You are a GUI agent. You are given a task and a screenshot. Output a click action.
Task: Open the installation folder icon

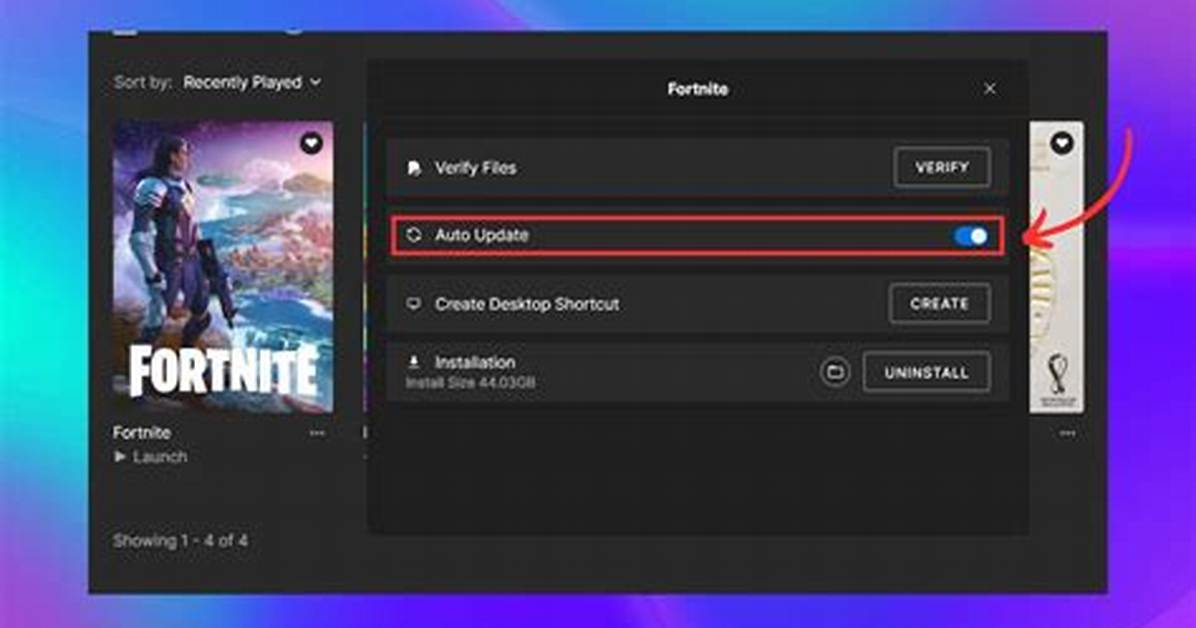(x=835, y=372)
